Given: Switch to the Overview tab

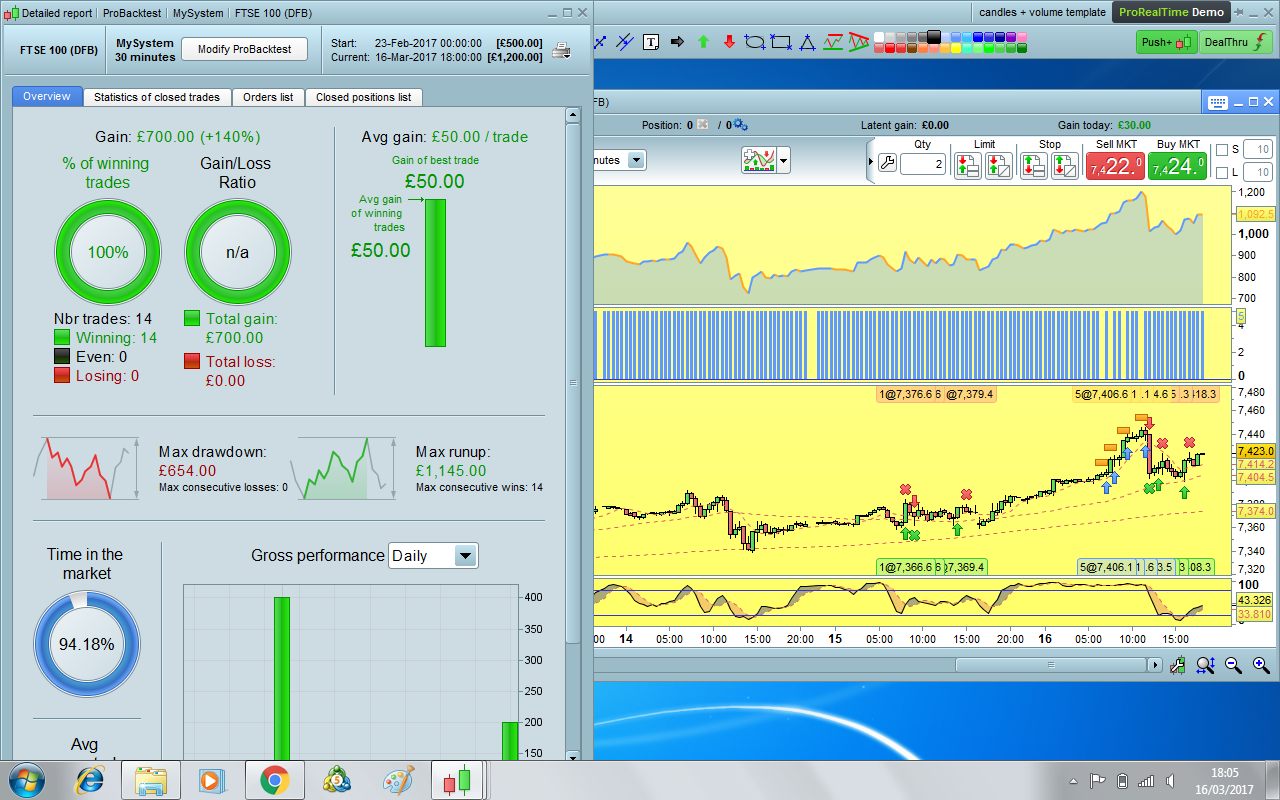Looking at the screenshot, I should (x=47, y=97).
